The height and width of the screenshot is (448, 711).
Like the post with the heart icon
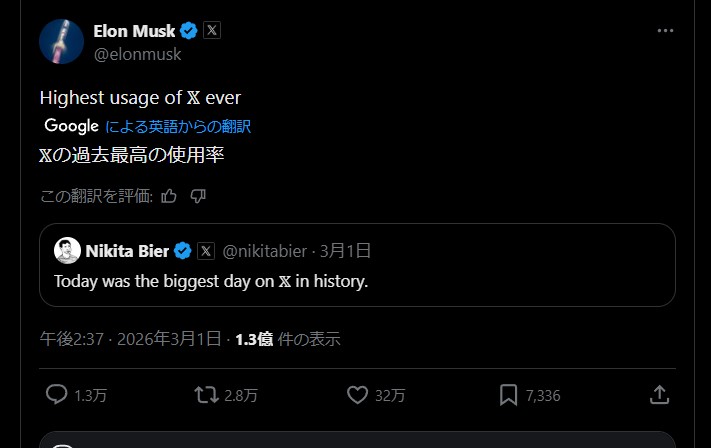click(357, 395)
